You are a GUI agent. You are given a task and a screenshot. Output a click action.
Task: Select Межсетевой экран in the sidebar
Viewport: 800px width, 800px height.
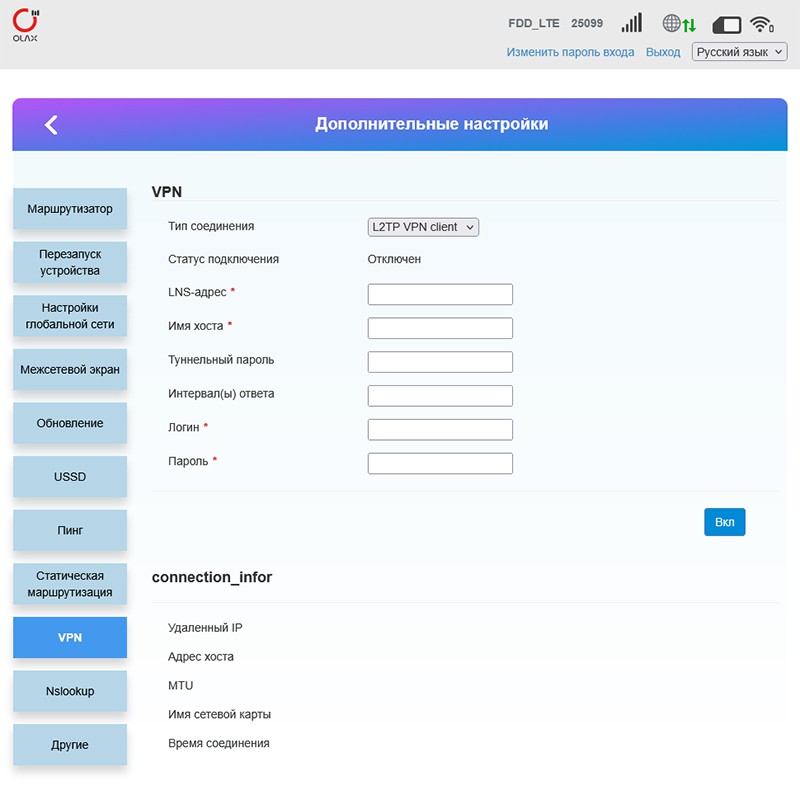(70, 370)
